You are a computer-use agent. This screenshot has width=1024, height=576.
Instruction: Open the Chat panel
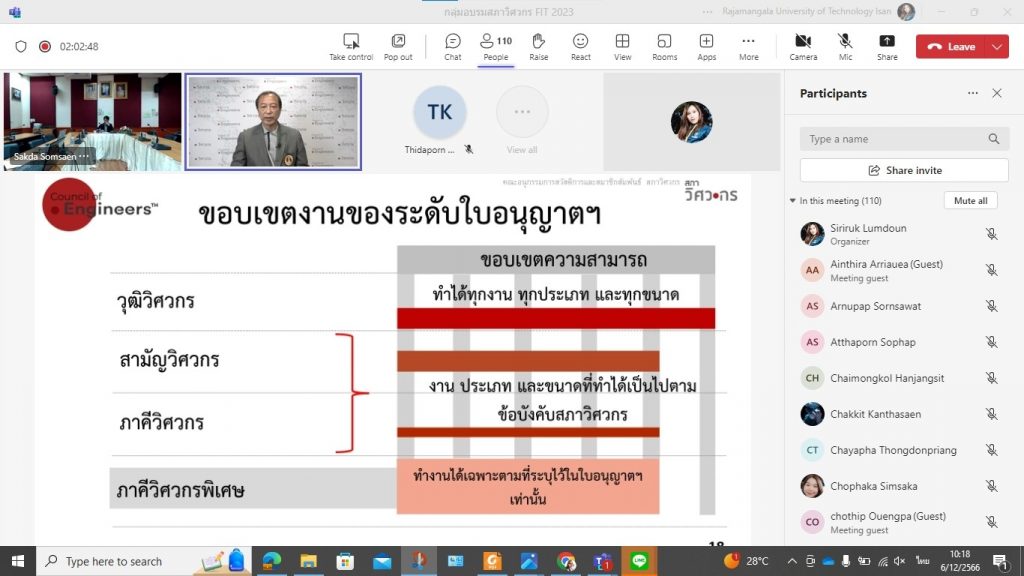point(452,46)
